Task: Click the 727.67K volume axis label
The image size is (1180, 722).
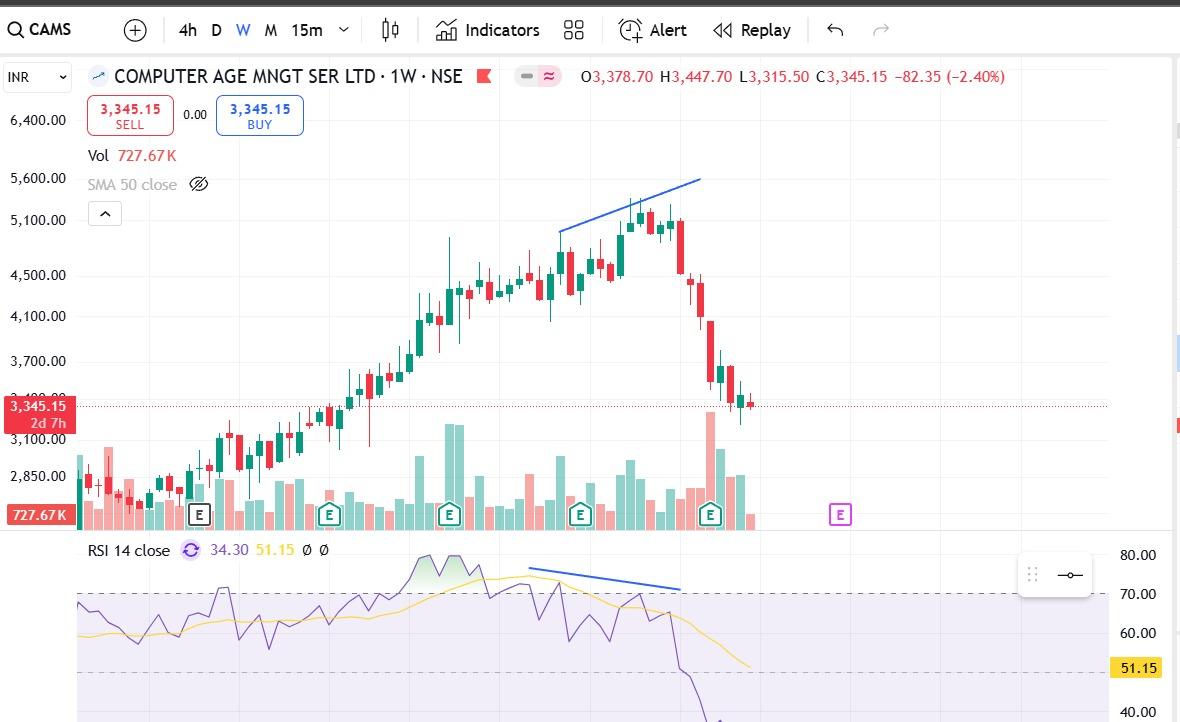Action: coord(41,515)
